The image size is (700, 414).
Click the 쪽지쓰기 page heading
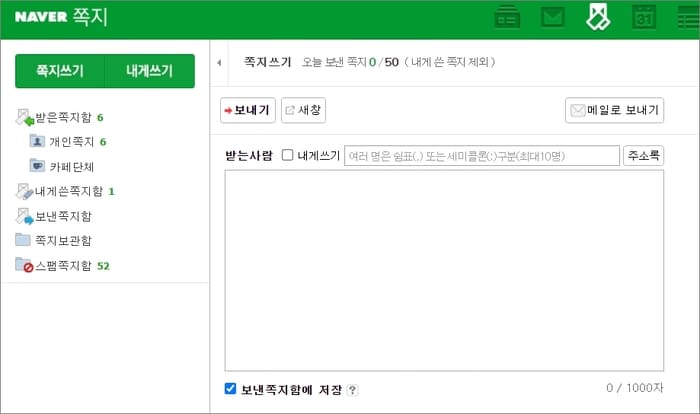(267, 62)
